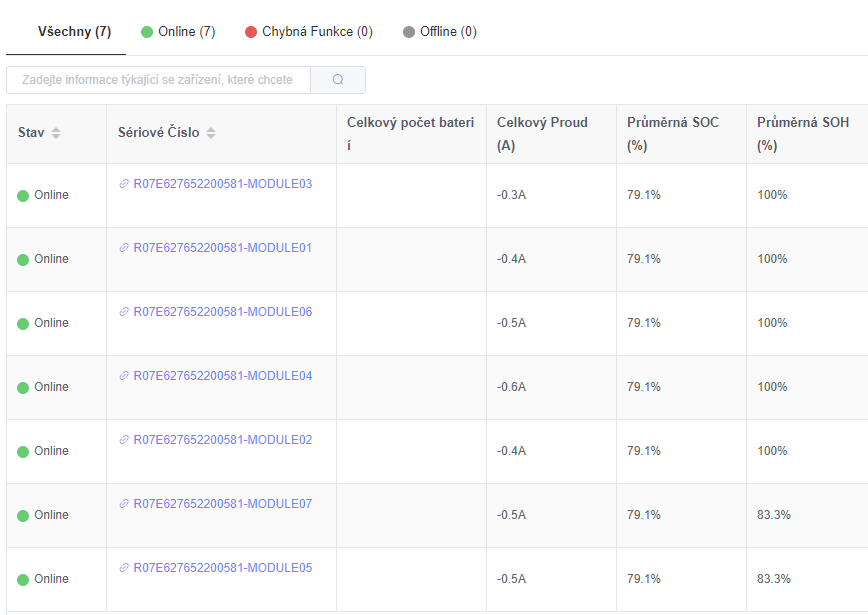Focus the device search input field
The height and width of the screenshot is (615, 868).
point(158,80)
